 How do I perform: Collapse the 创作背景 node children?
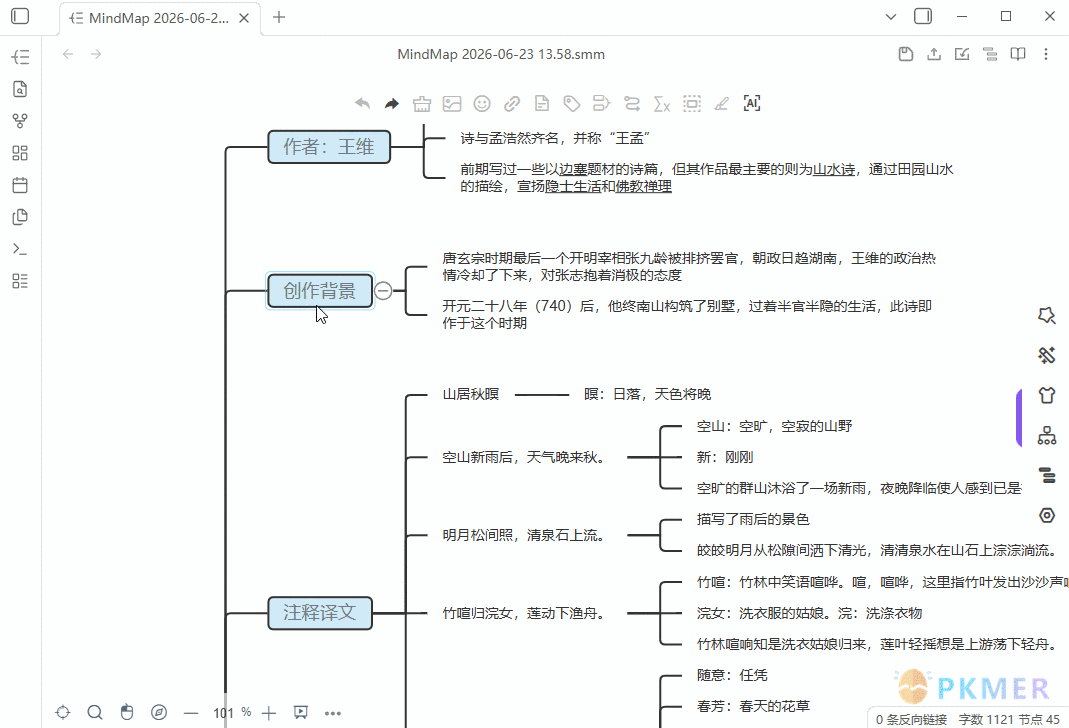click(383, 291)
